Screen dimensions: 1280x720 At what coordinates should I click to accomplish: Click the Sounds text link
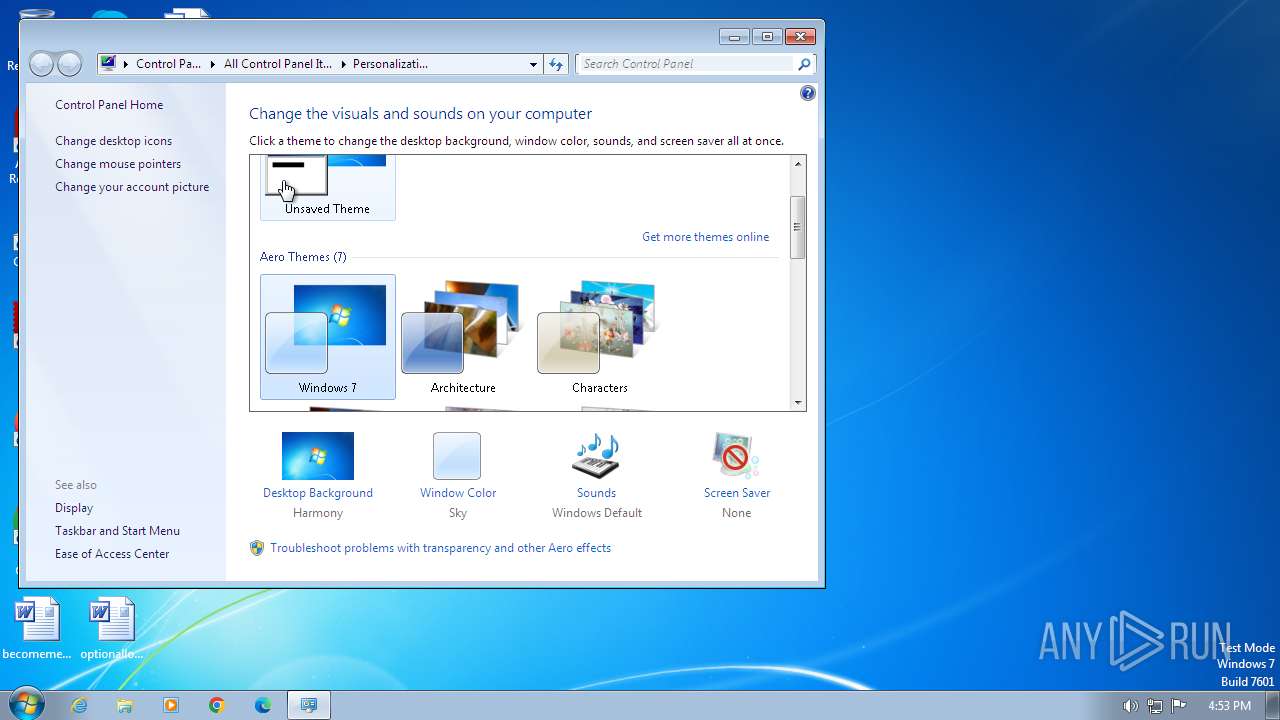pos(596,493)
